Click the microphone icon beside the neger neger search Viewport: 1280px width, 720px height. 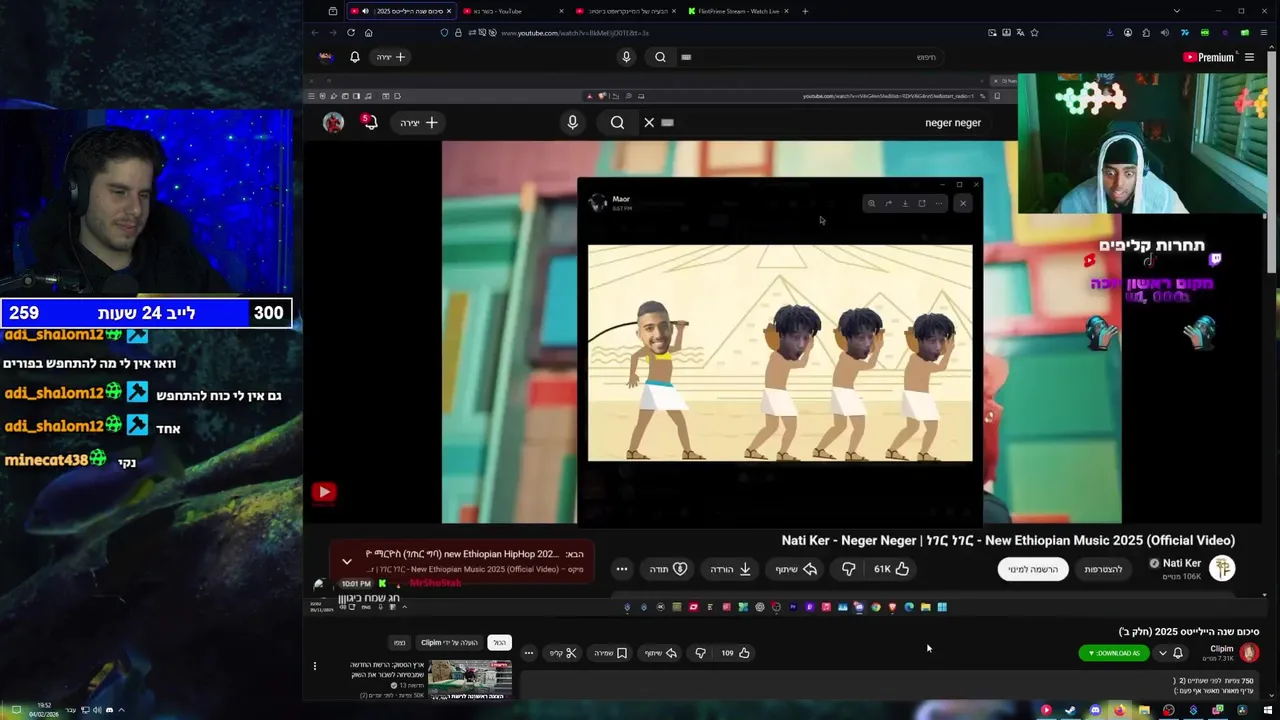(572, 122)
